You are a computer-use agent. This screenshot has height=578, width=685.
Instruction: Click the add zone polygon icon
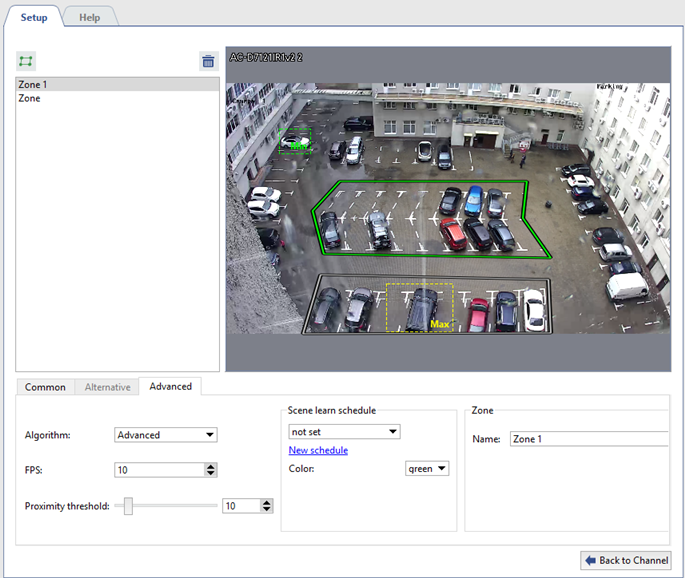[26, 61]
